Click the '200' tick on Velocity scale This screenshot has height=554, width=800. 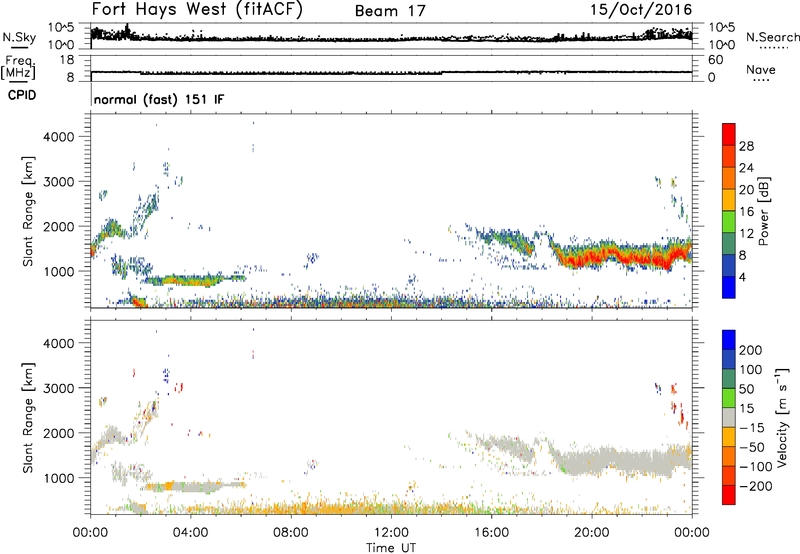751,350
